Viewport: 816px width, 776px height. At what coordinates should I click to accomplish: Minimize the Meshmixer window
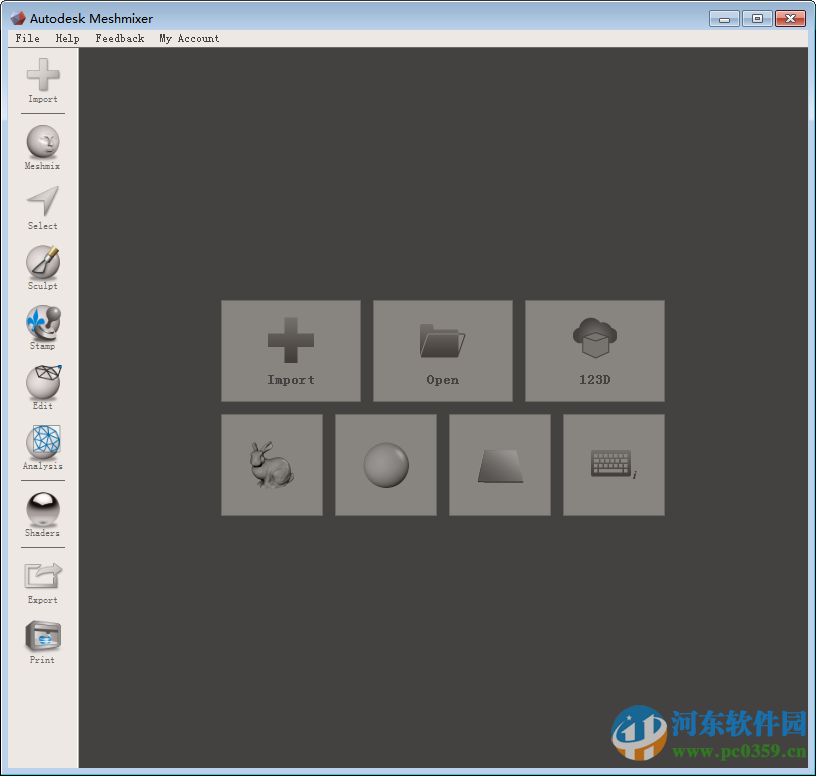(x=724, y=19)
